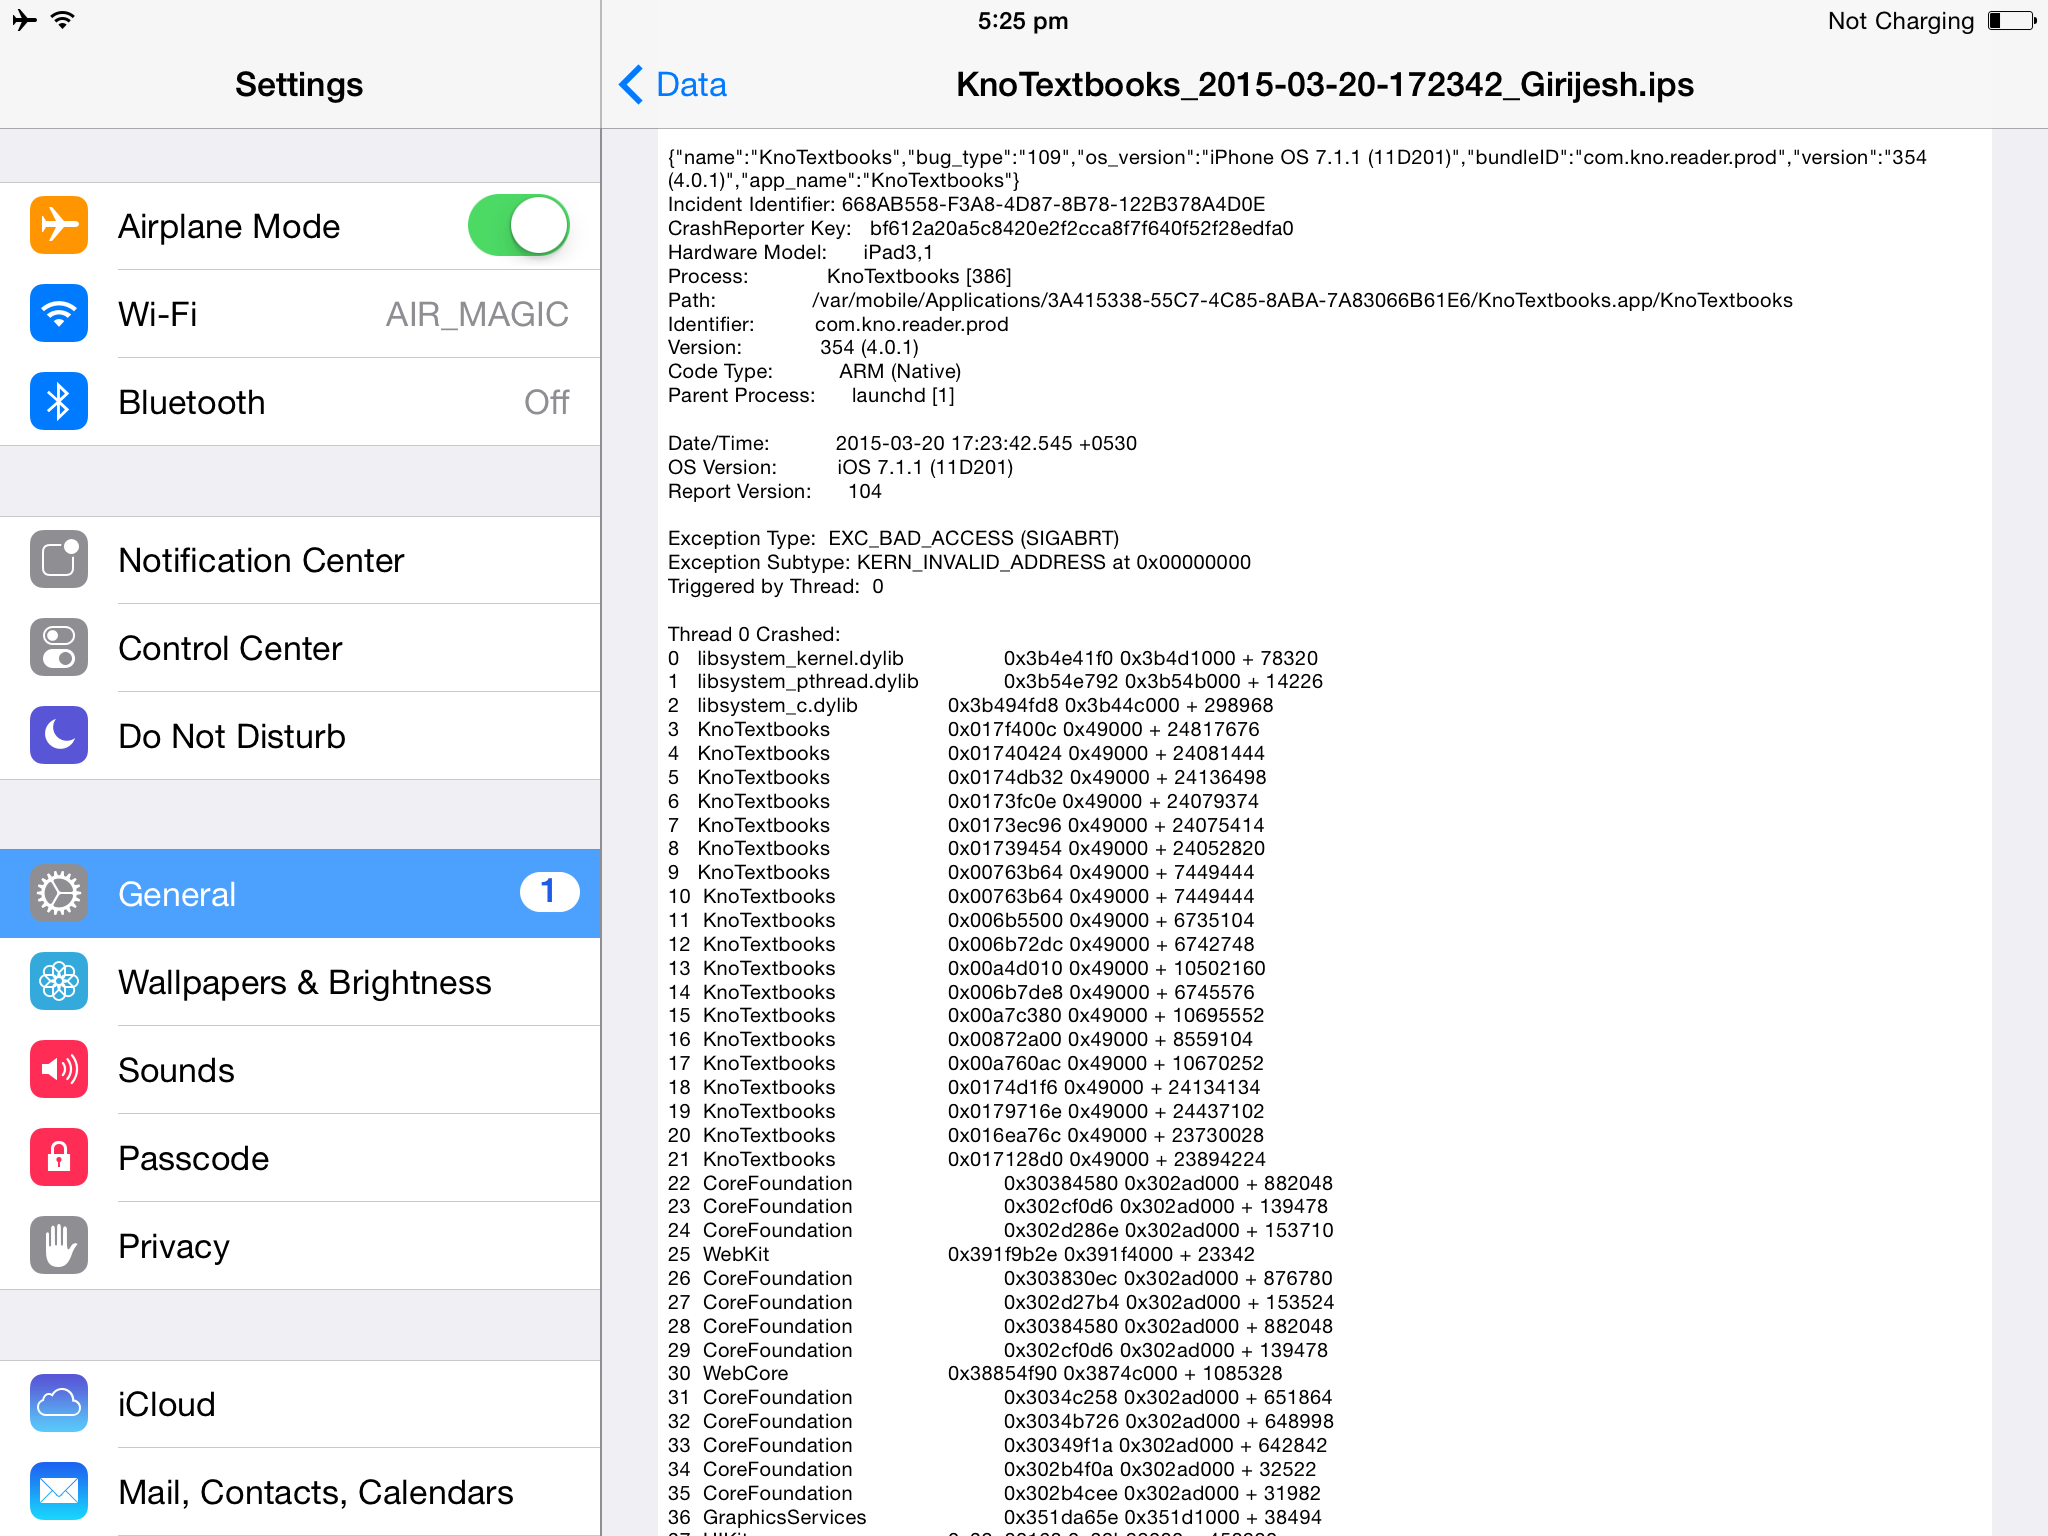Tap the Airplane Mode orange icon
This screenshot has width=2048, height=1536.
click(x=59, y=226)
